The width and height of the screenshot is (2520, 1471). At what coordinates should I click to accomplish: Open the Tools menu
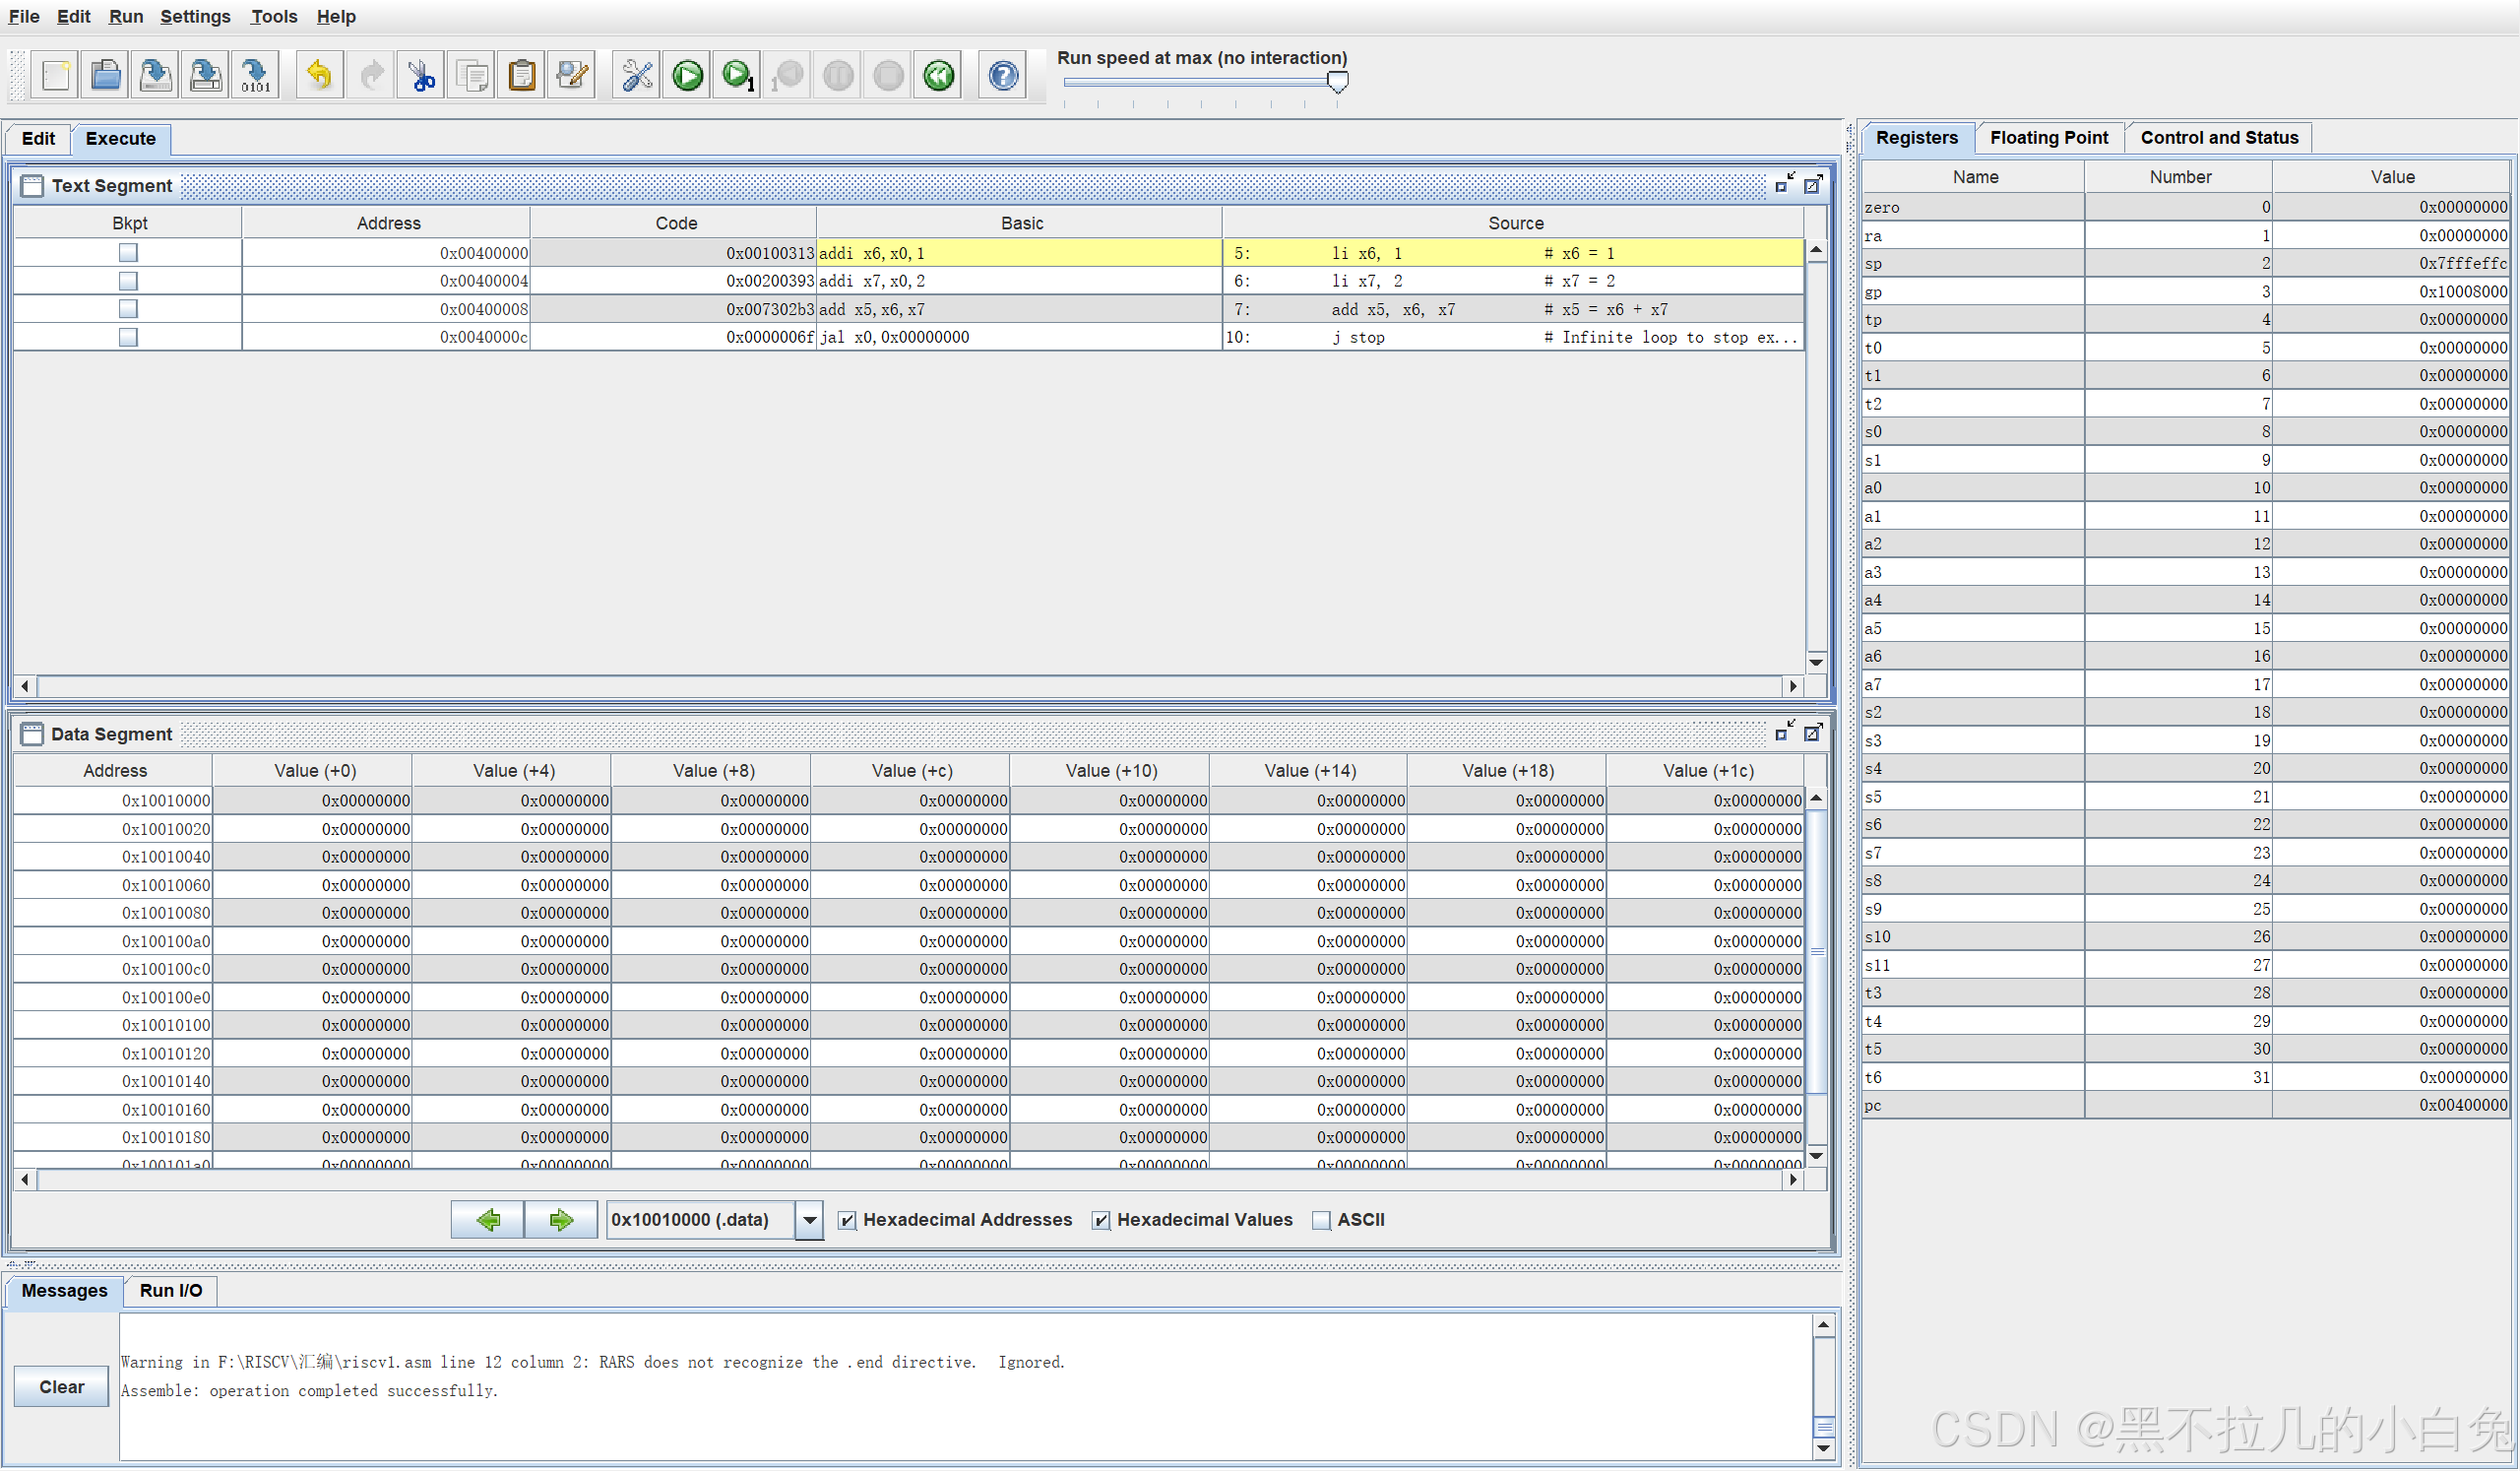pos(273,16)
